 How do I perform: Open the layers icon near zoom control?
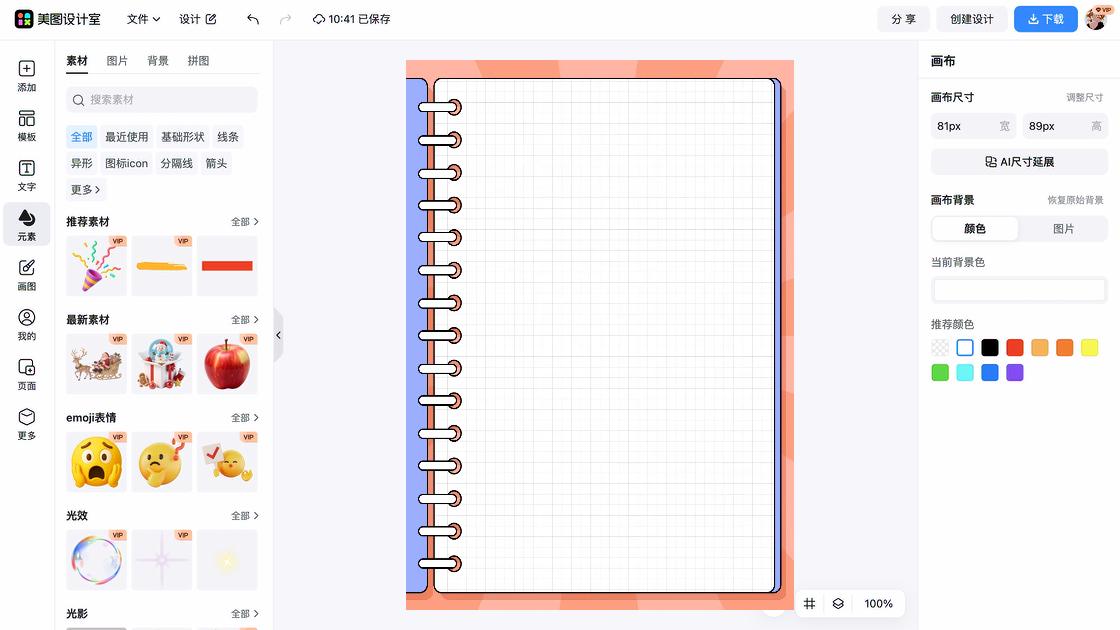click(838, 604)
